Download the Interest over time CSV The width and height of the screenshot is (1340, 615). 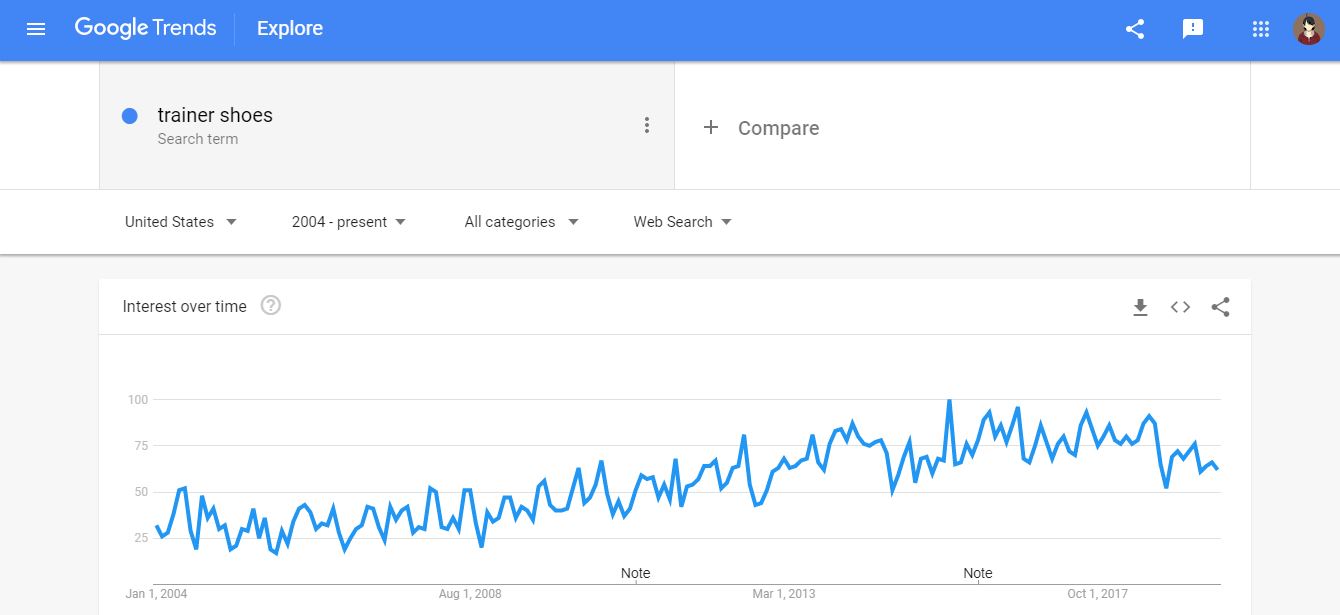(x=1140, y=307)
